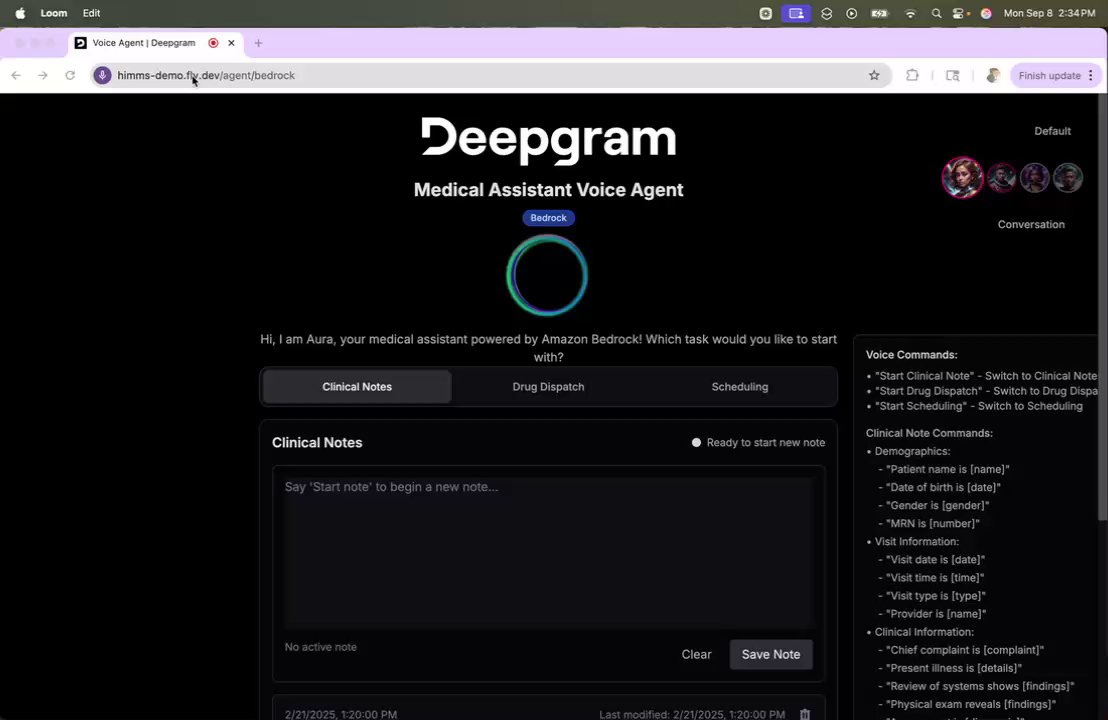Click the "MRN is [number]" command
The image size is (1108, 720).
click(933, 524)
